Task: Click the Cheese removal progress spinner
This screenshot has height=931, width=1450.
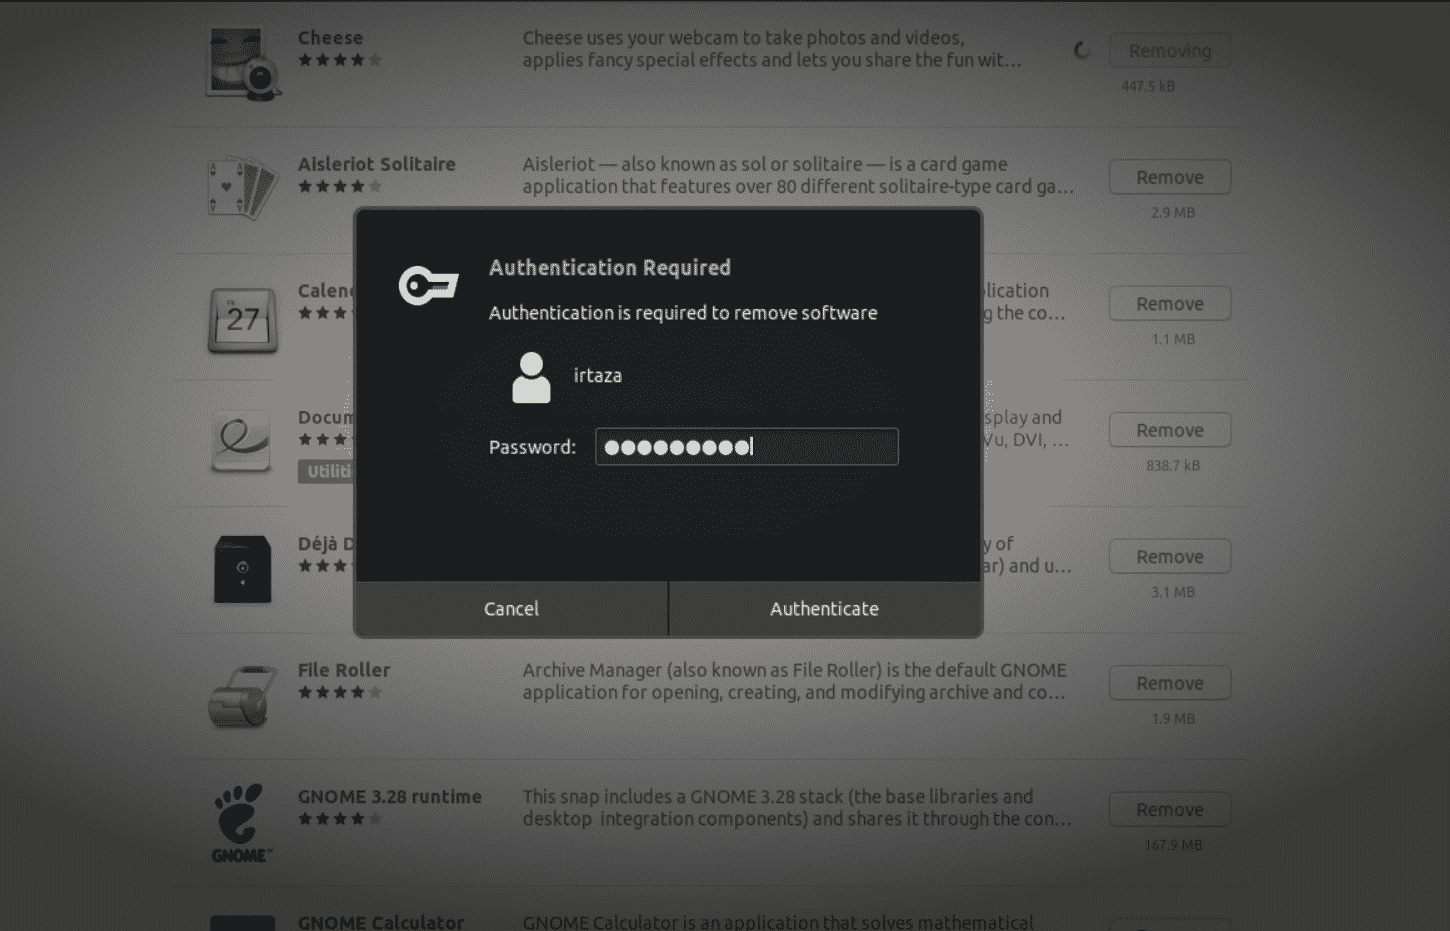Action: click(x=1082, y=50)
